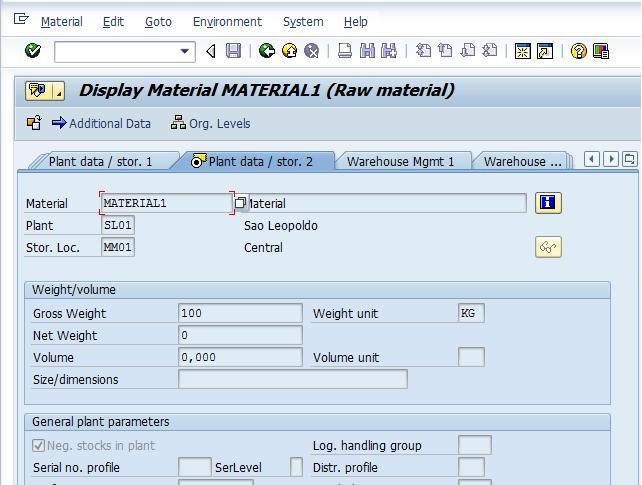Click the Org. Levels button
This screenshot has width=642, height=485.
210,124
